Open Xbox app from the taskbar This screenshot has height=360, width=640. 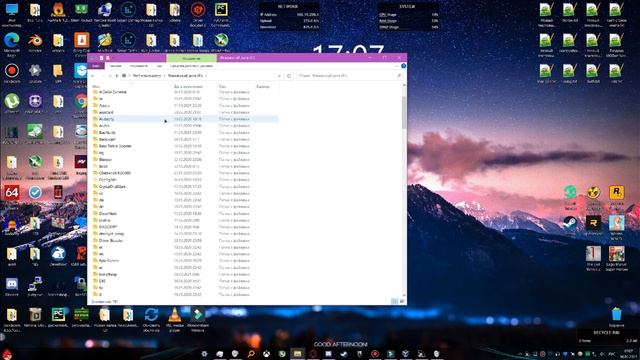[x=266, y=353]
